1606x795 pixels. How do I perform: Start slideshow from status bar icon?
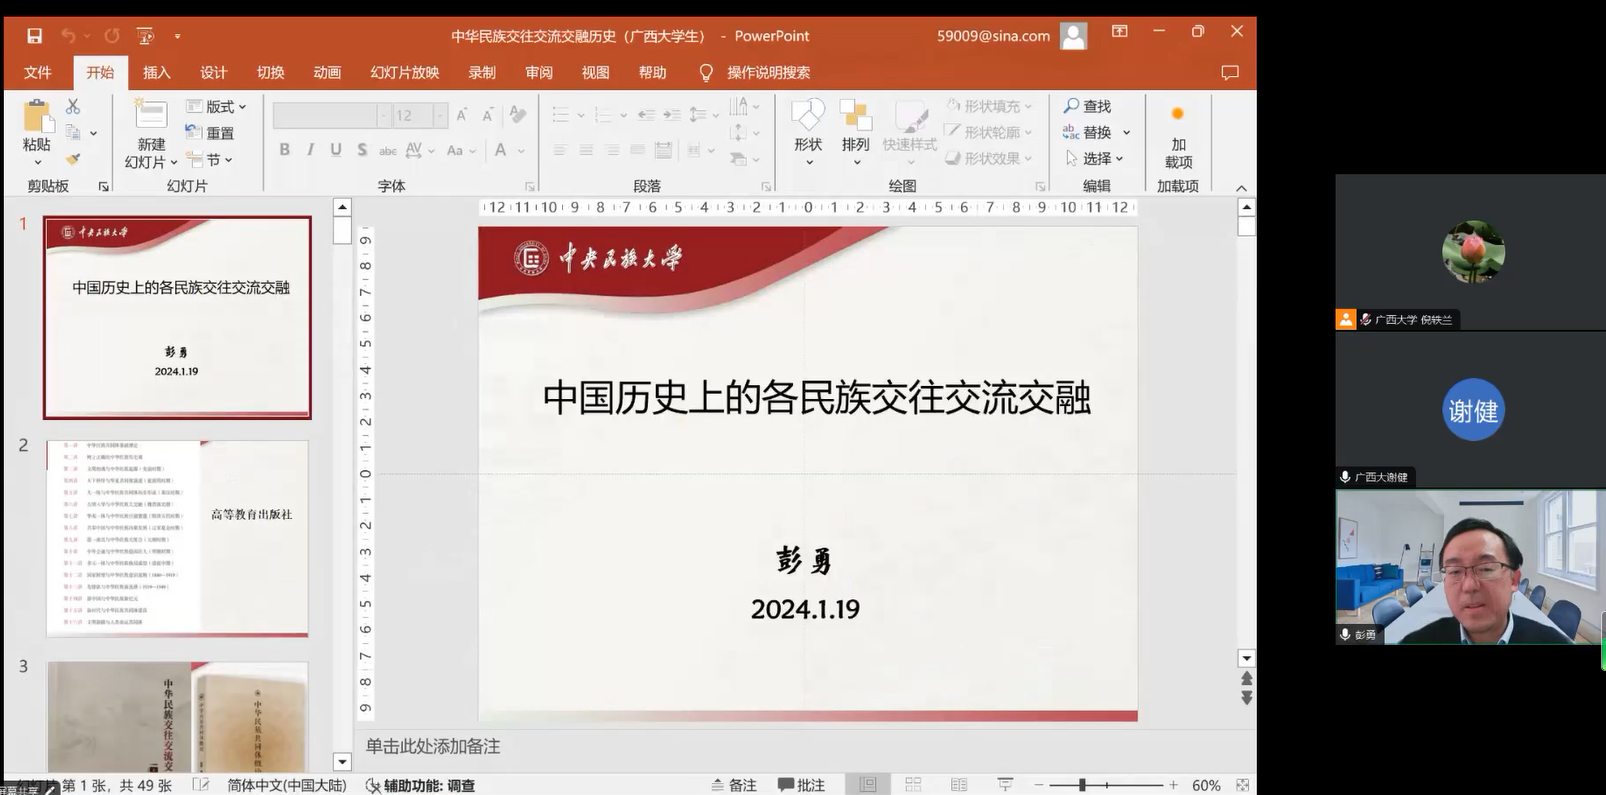[x=1005, y=785]
